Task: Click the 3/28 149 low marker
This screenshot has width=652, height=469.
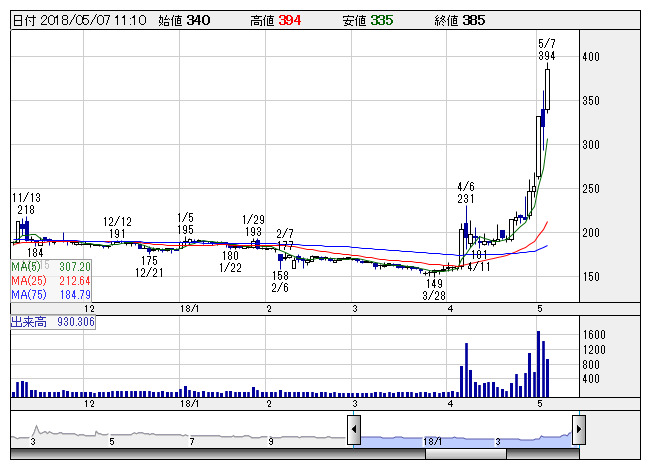Action: [433, 289]
